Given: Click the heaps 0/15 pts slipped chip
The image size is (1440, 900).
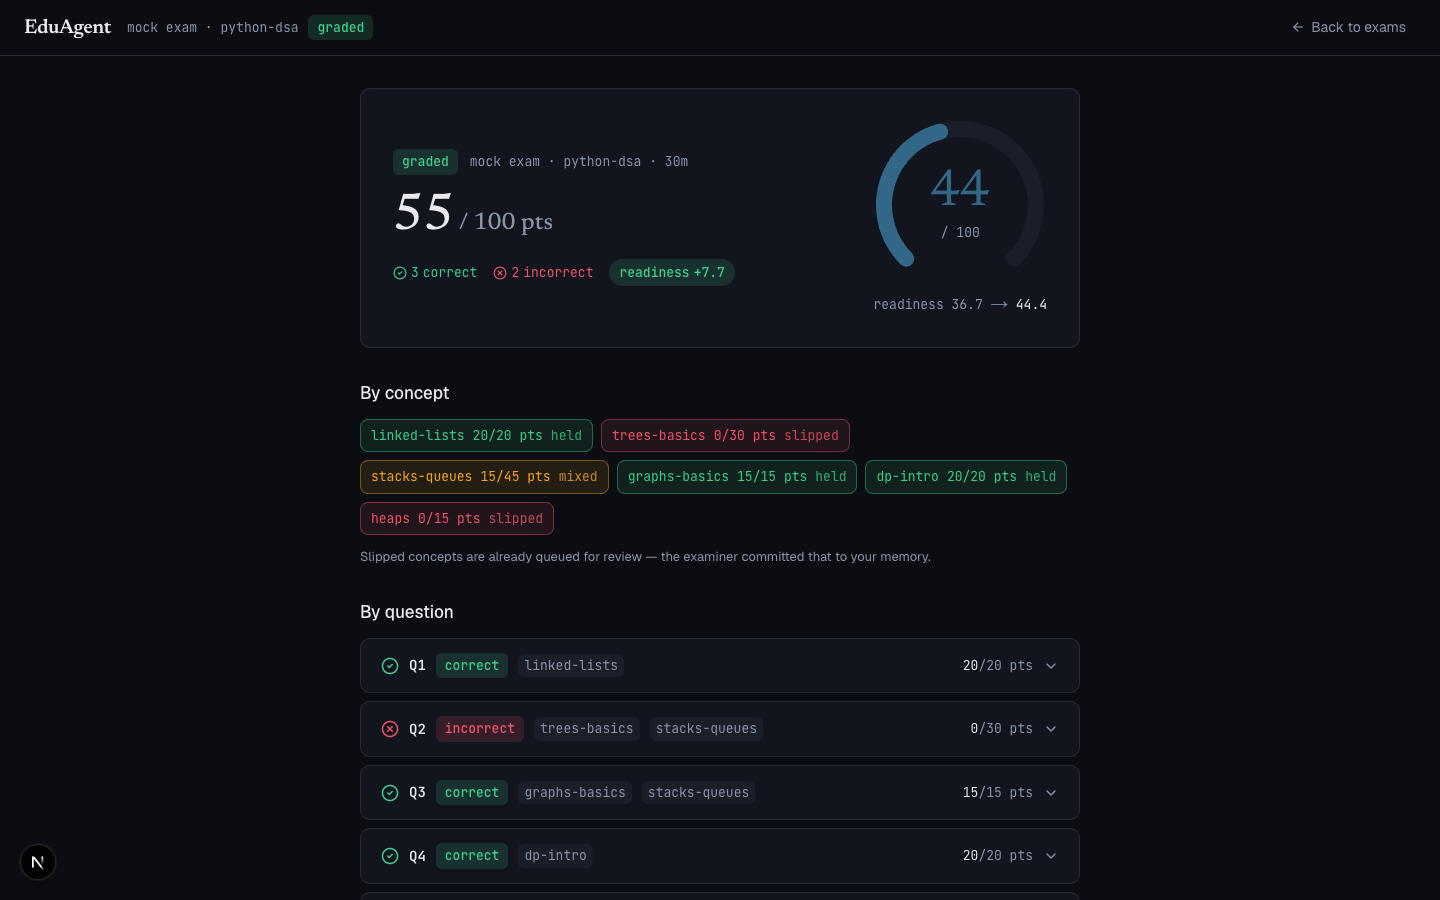Looking at the screenshot, I should (457, 519).
